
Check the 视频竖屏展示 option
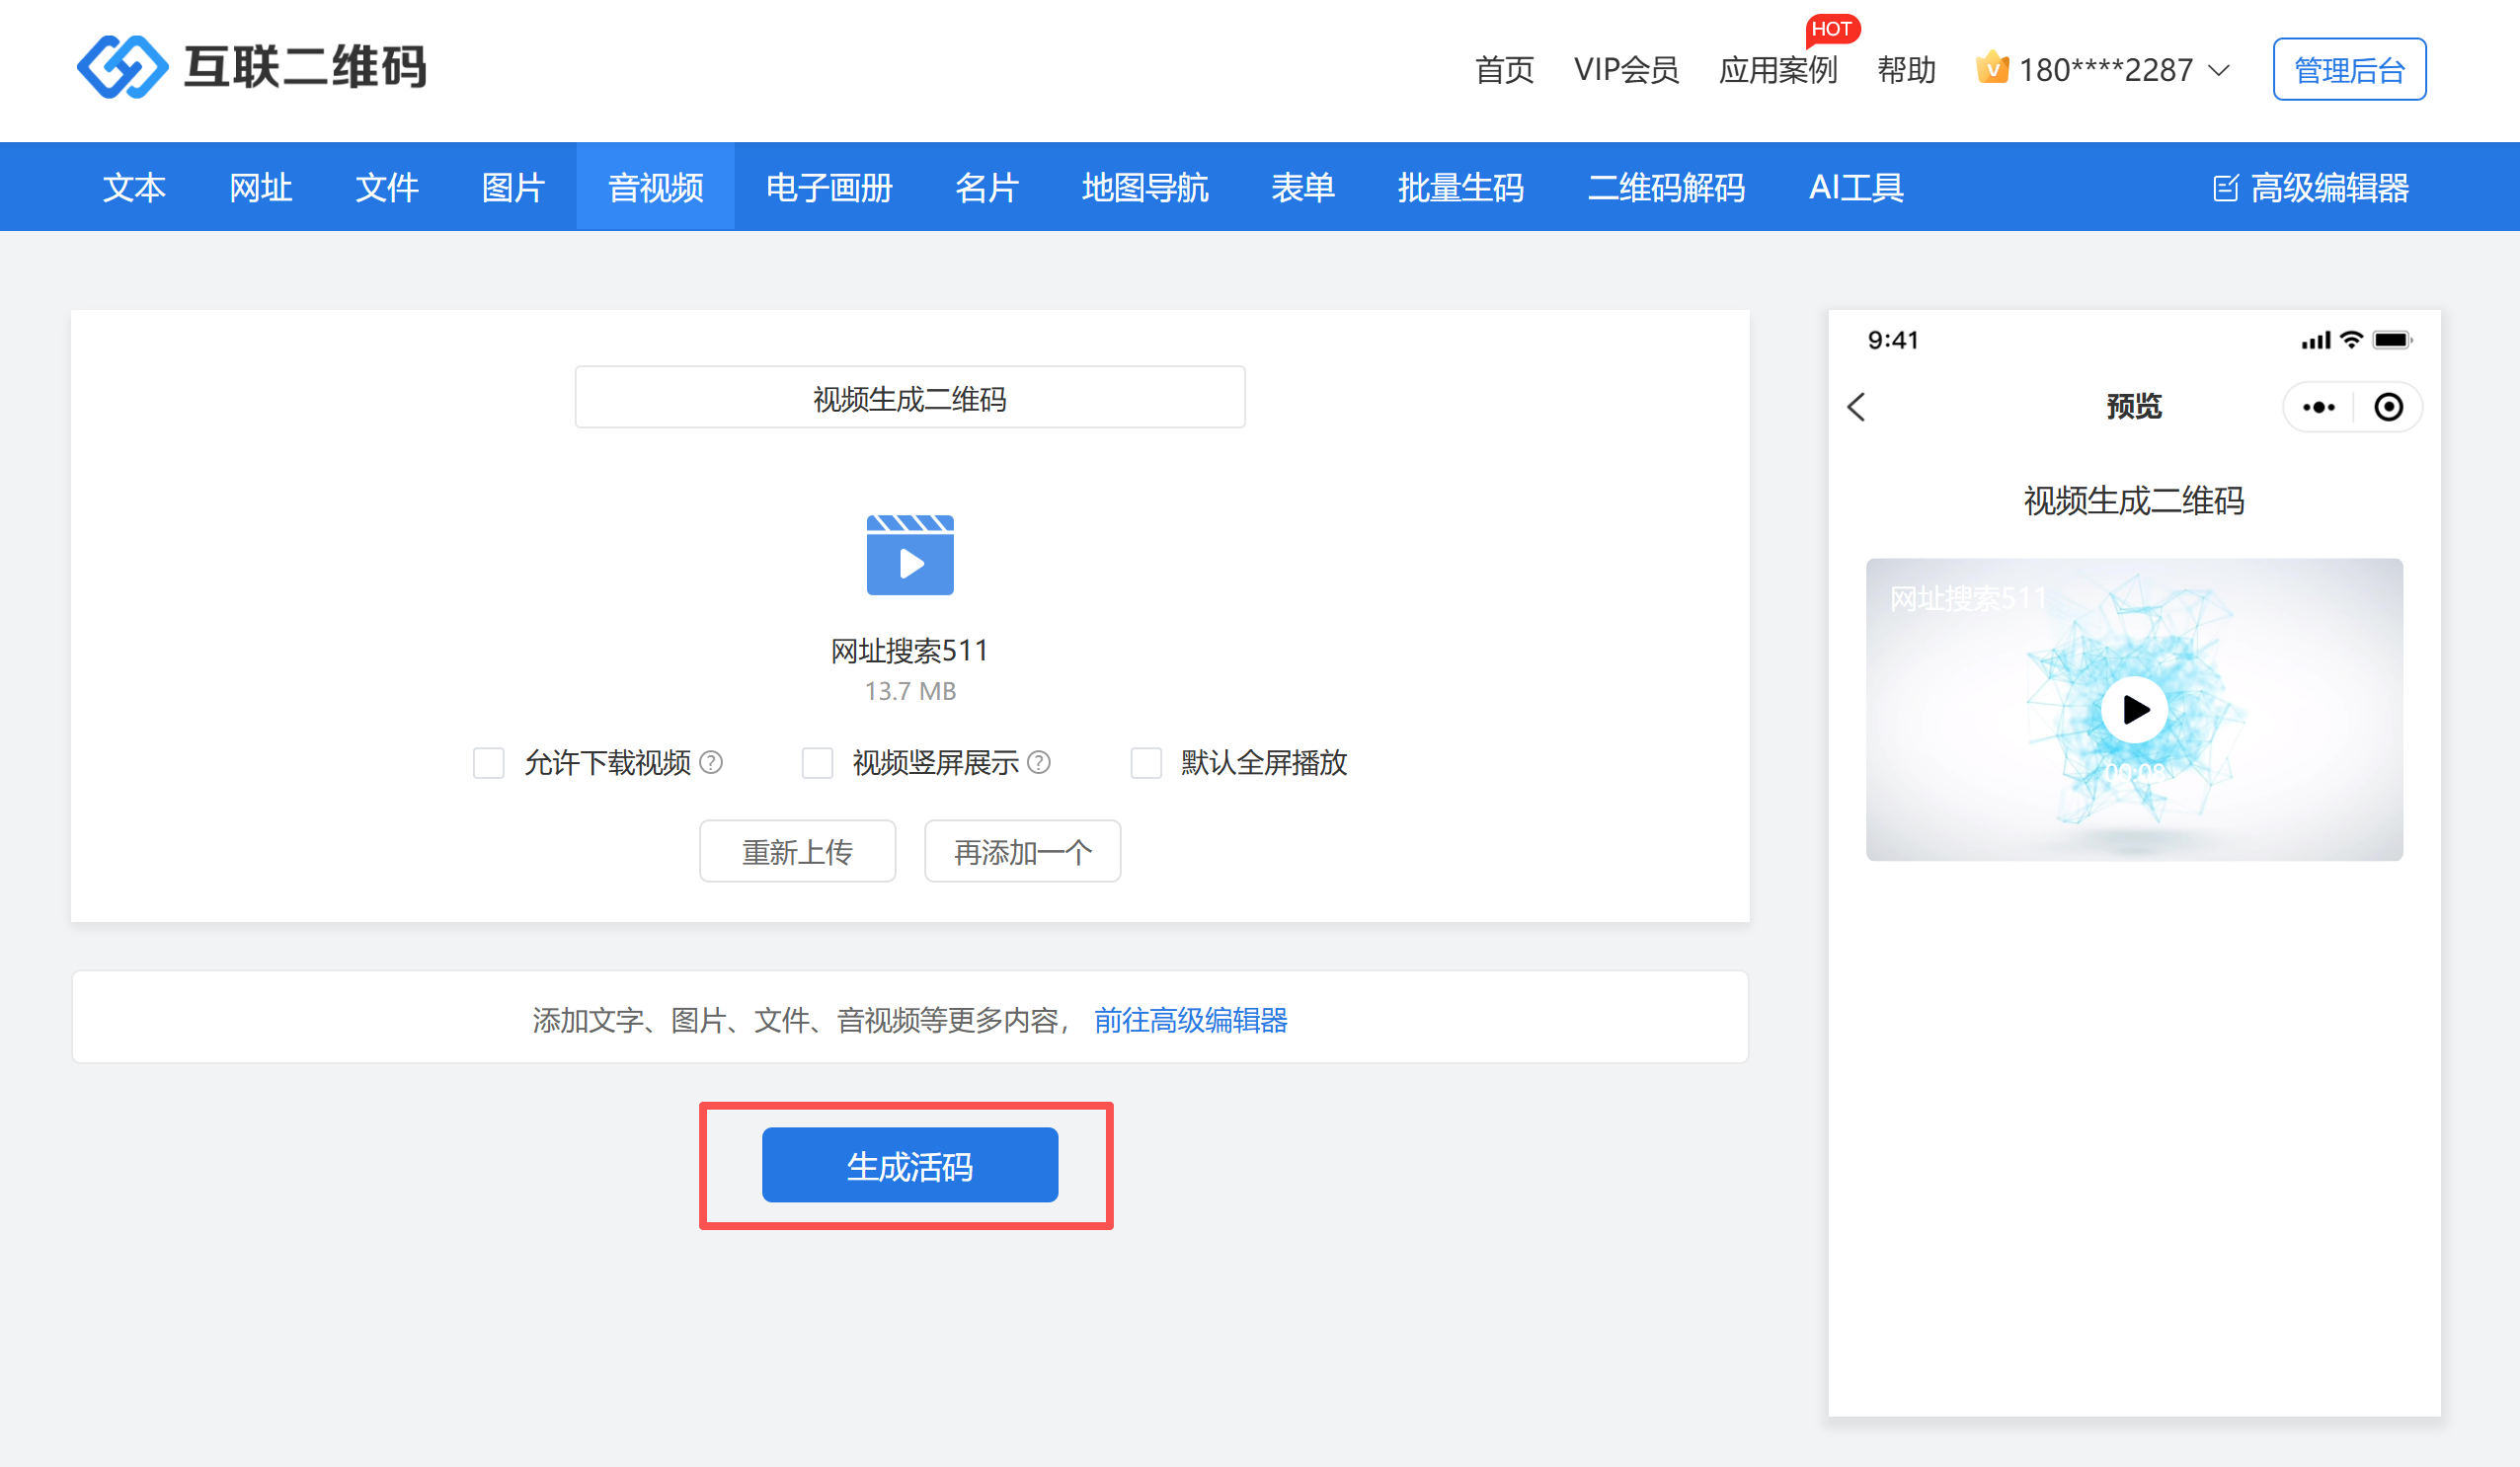pos(817,762)
